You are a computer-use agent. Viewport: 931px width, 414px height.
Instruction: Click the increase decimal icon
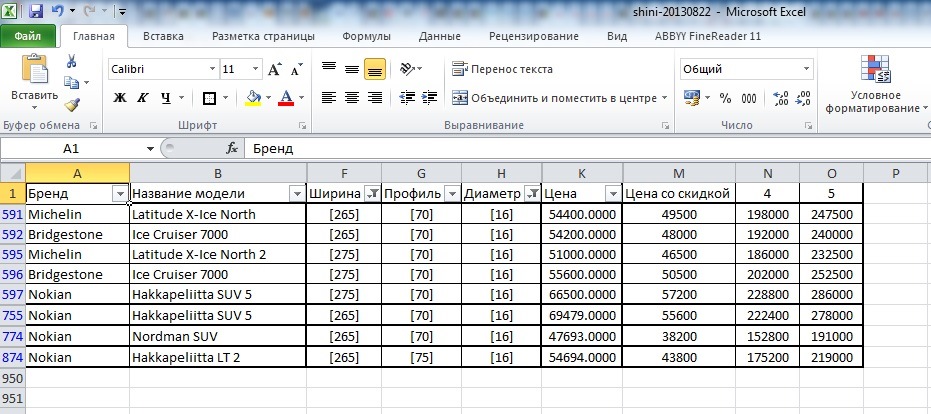coord(781,98)
